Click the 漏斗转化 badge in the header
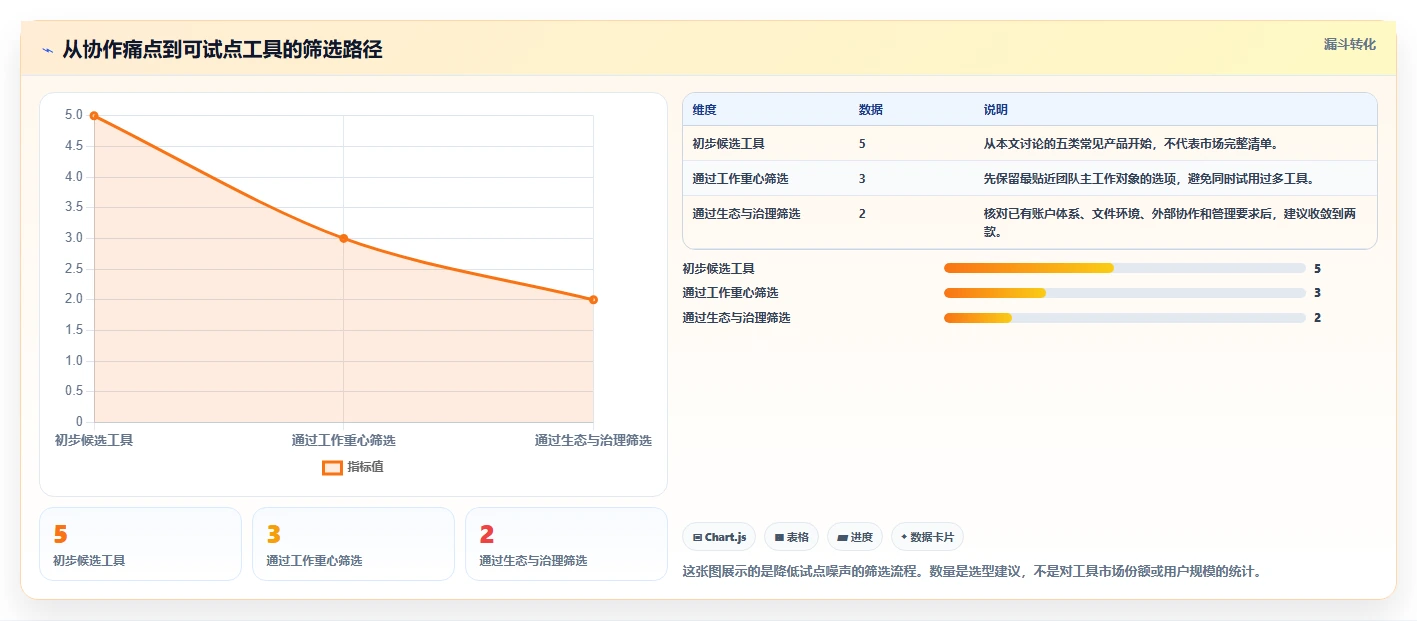Image resolution: width=1417 pixels, height=621 pixels. coord(1349,44)
